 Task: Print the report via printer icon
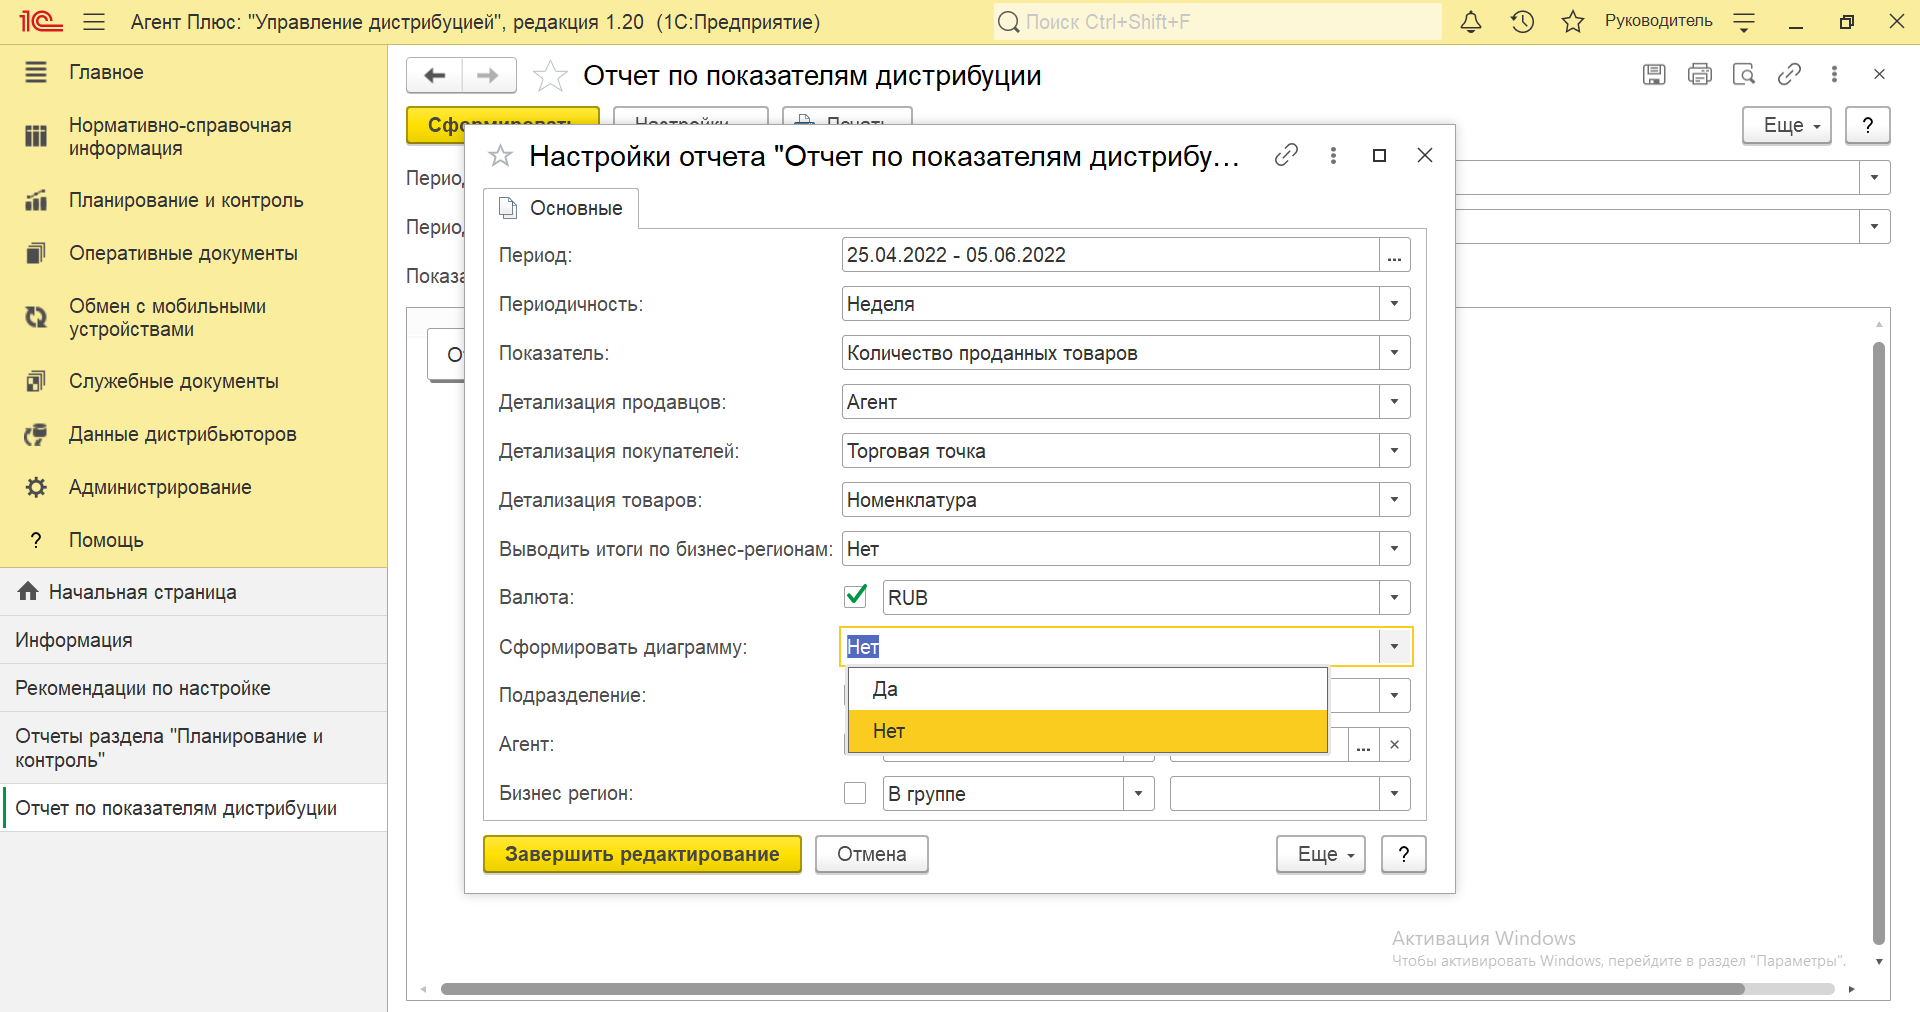(1699, 74)
